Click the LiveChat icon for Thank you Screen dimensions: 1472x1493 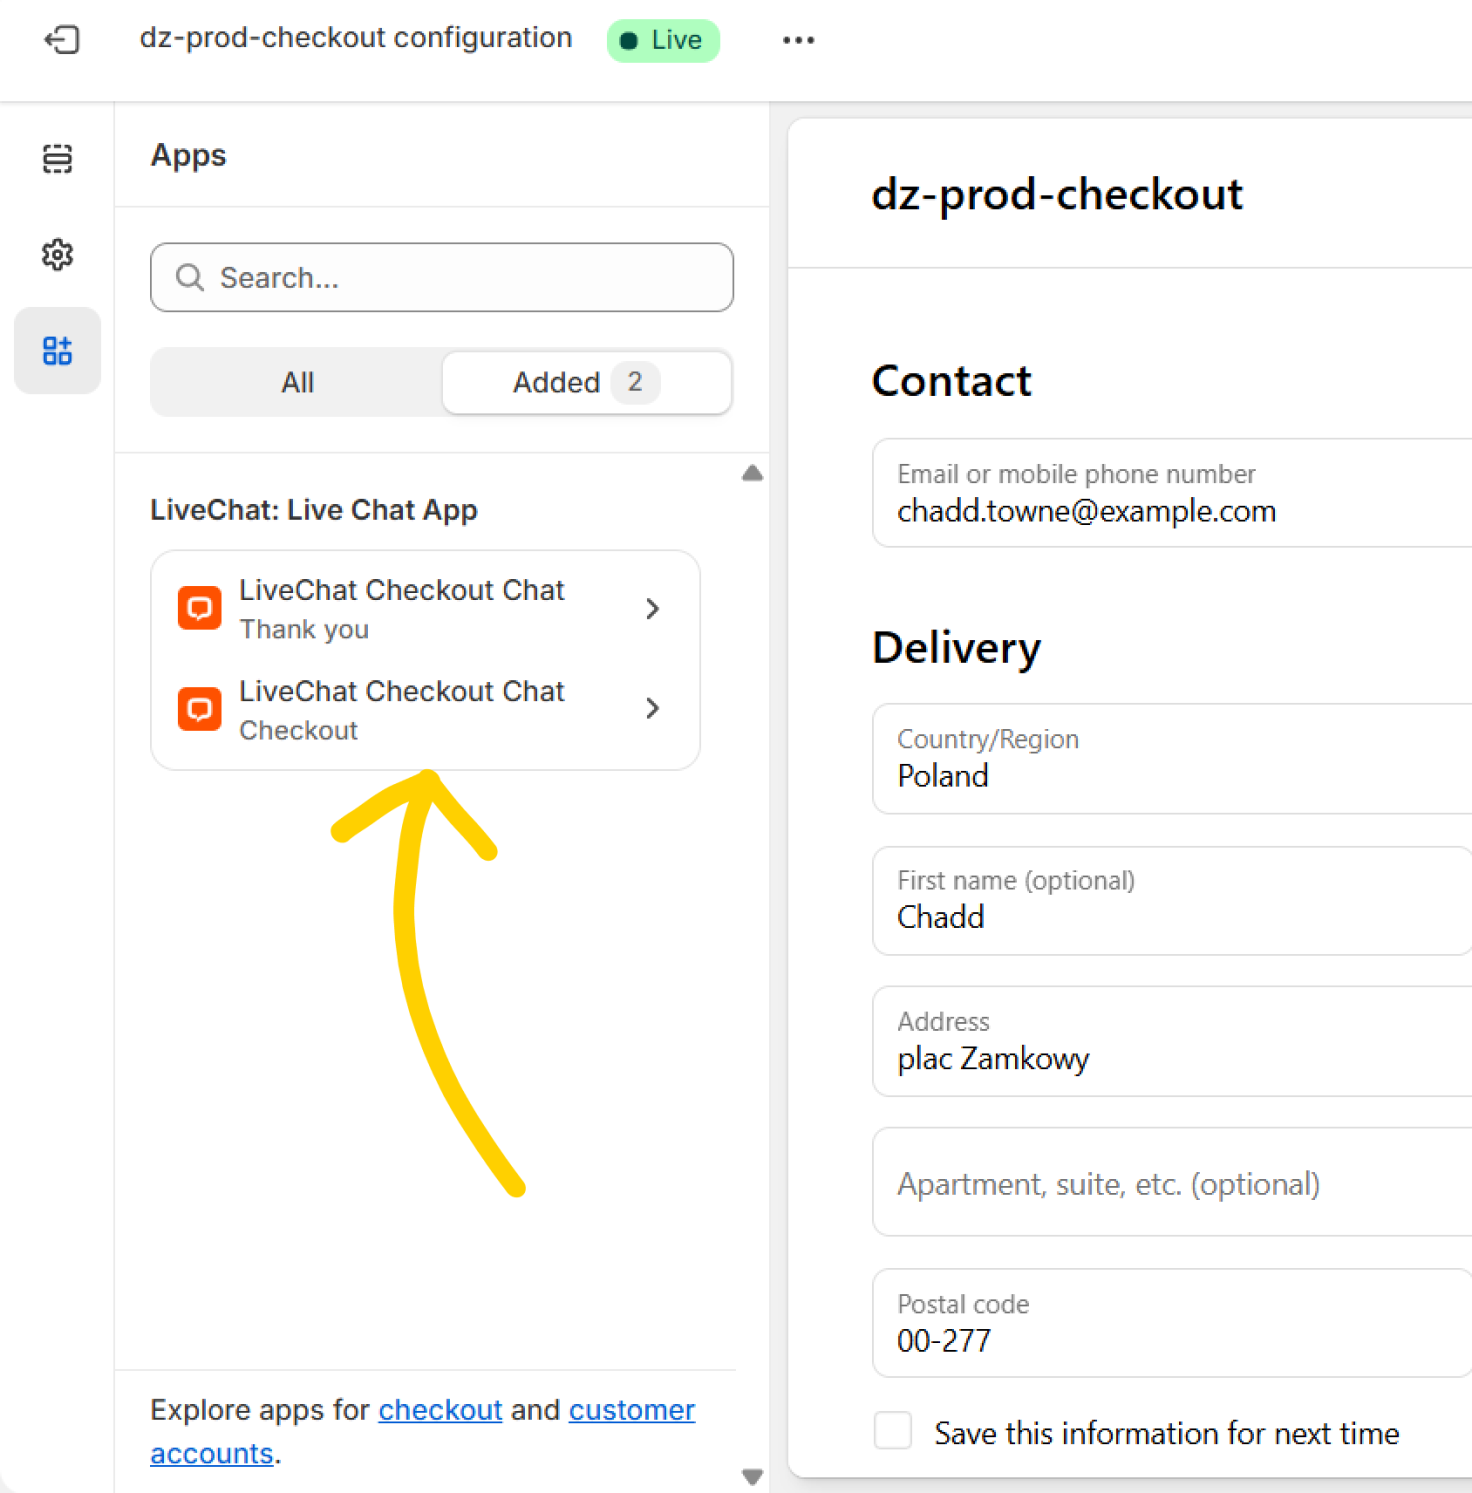pos(199,608)
